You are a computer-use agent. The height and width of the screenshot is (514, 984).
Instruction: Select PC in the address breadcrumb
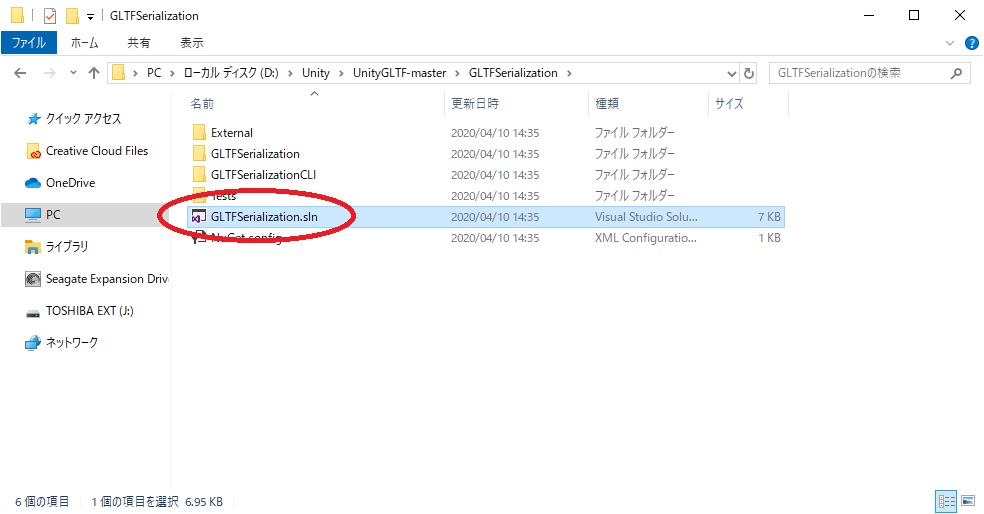154,73
